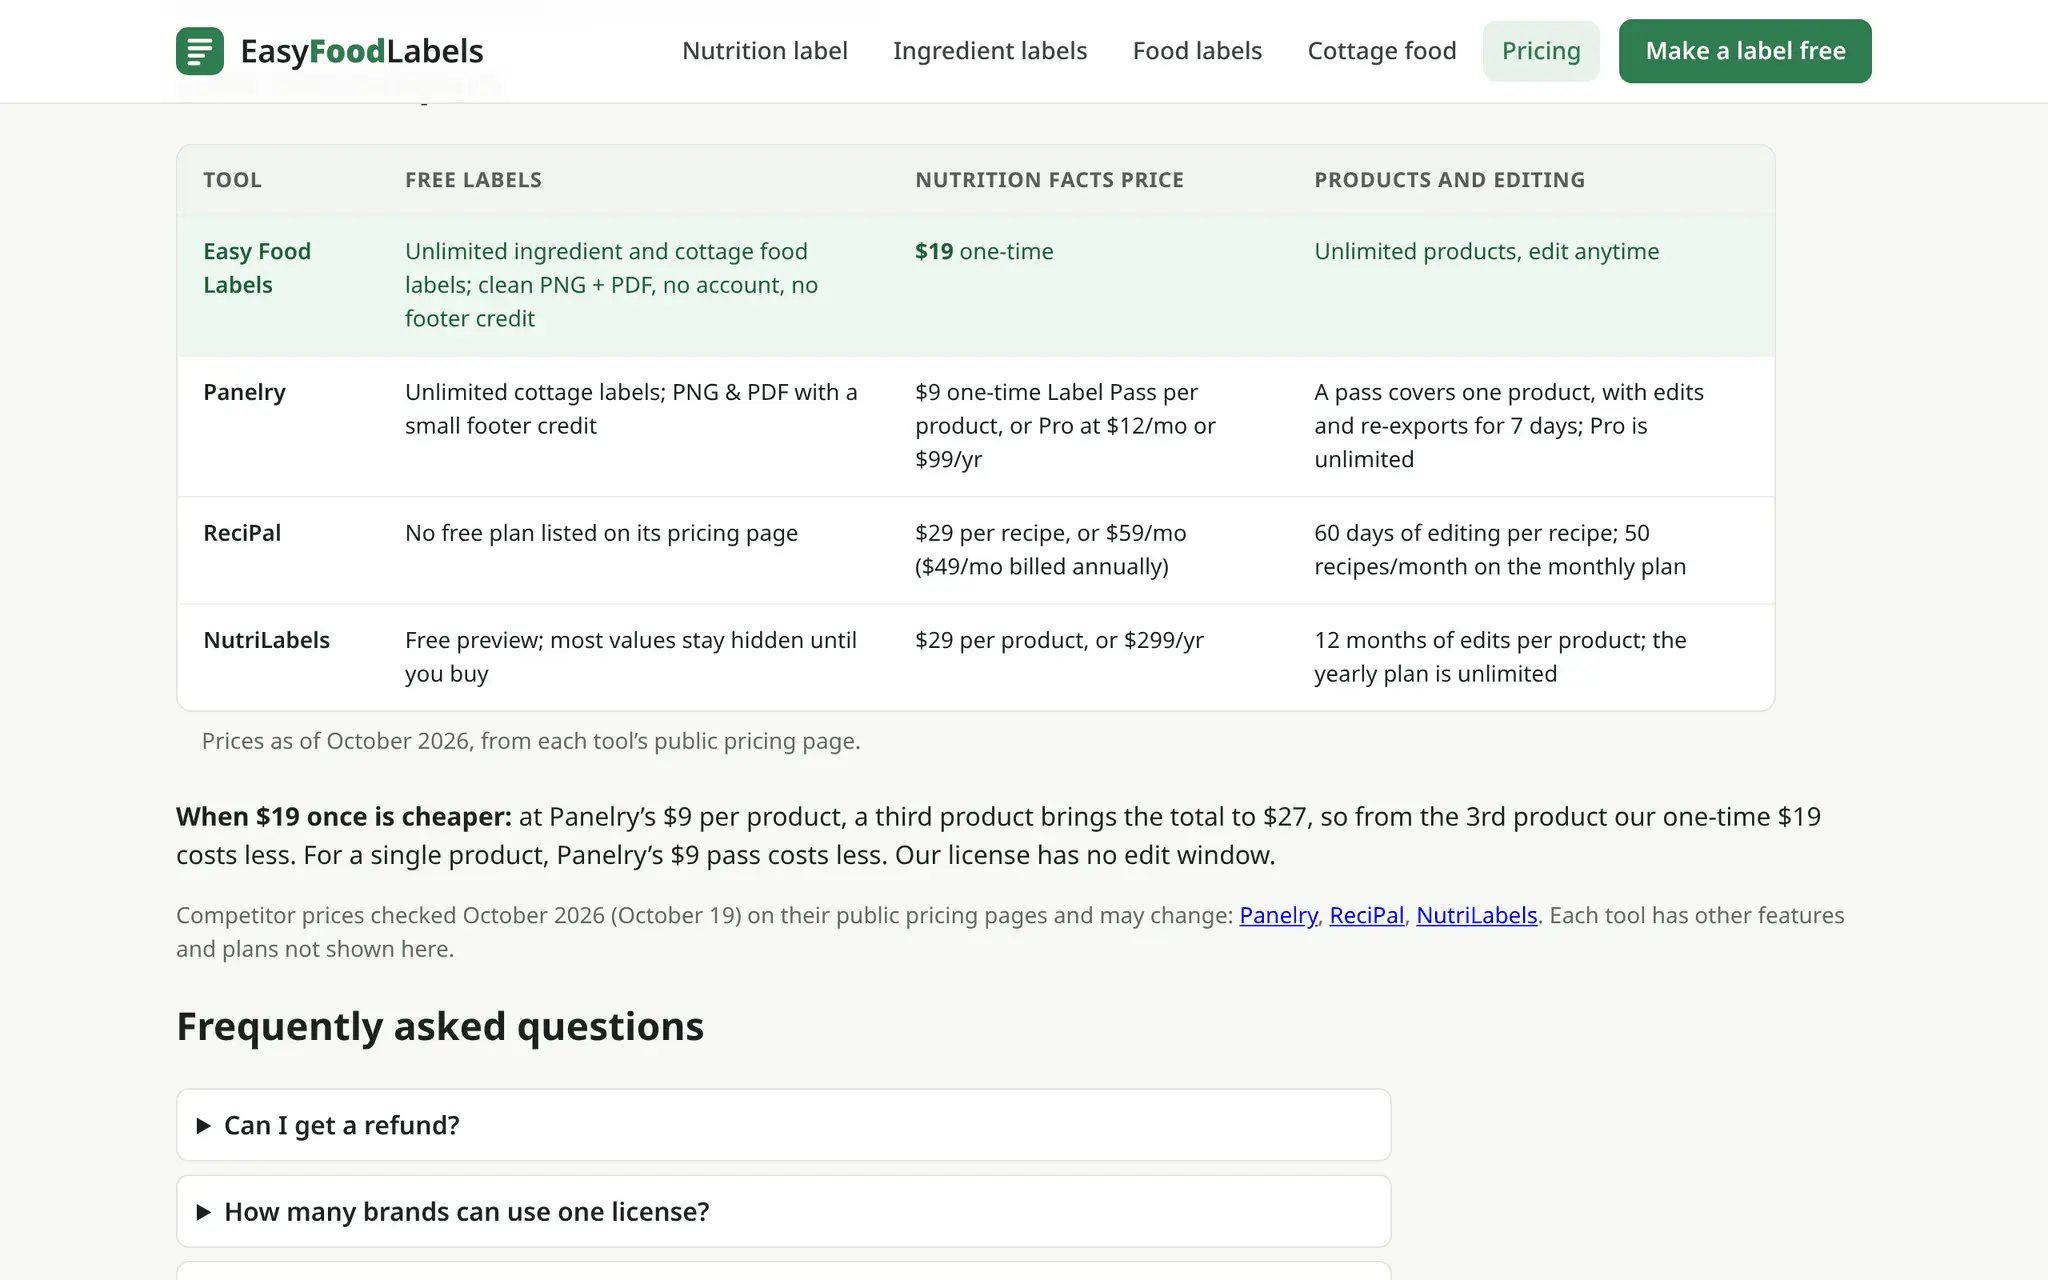Click the NUTRITION FACTS PRICE column header
The height and width of the screenshot is (1280, 2048).
coord(1049,180)
